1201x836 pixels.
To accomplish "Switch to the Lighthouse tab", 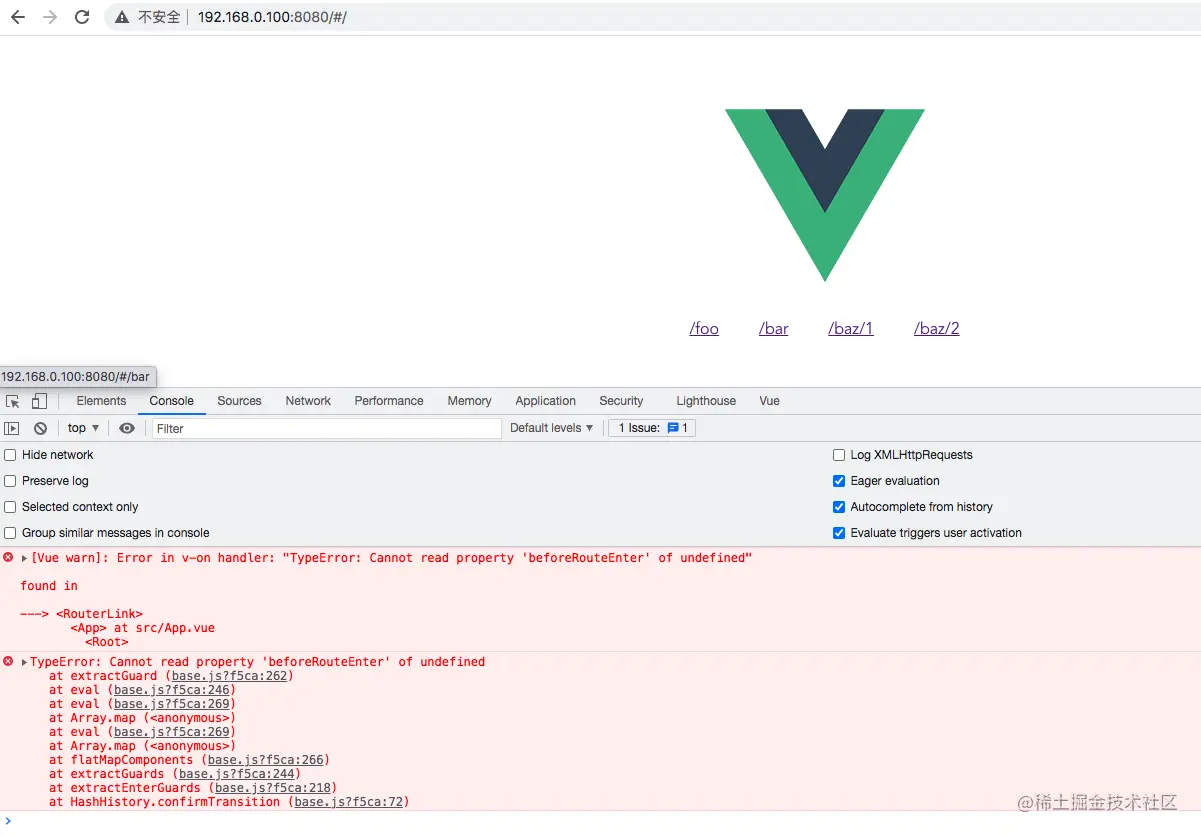I will (x=706, y=401).
